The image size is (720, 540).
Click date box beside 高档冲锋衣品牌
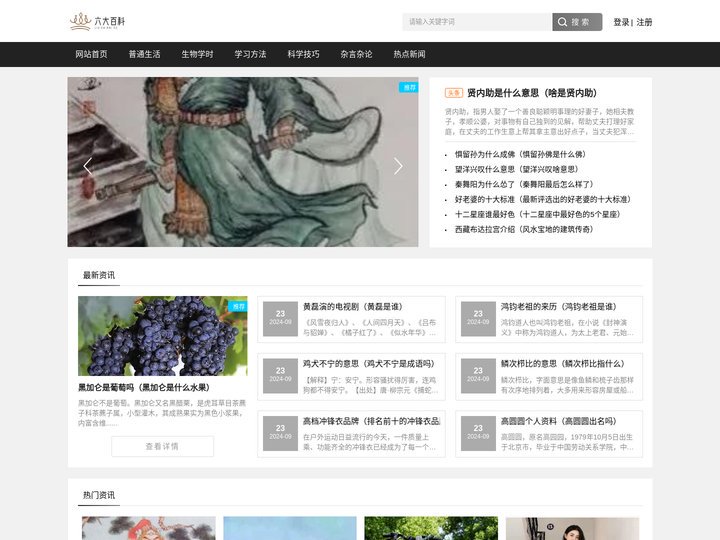[x=280, y=433]
